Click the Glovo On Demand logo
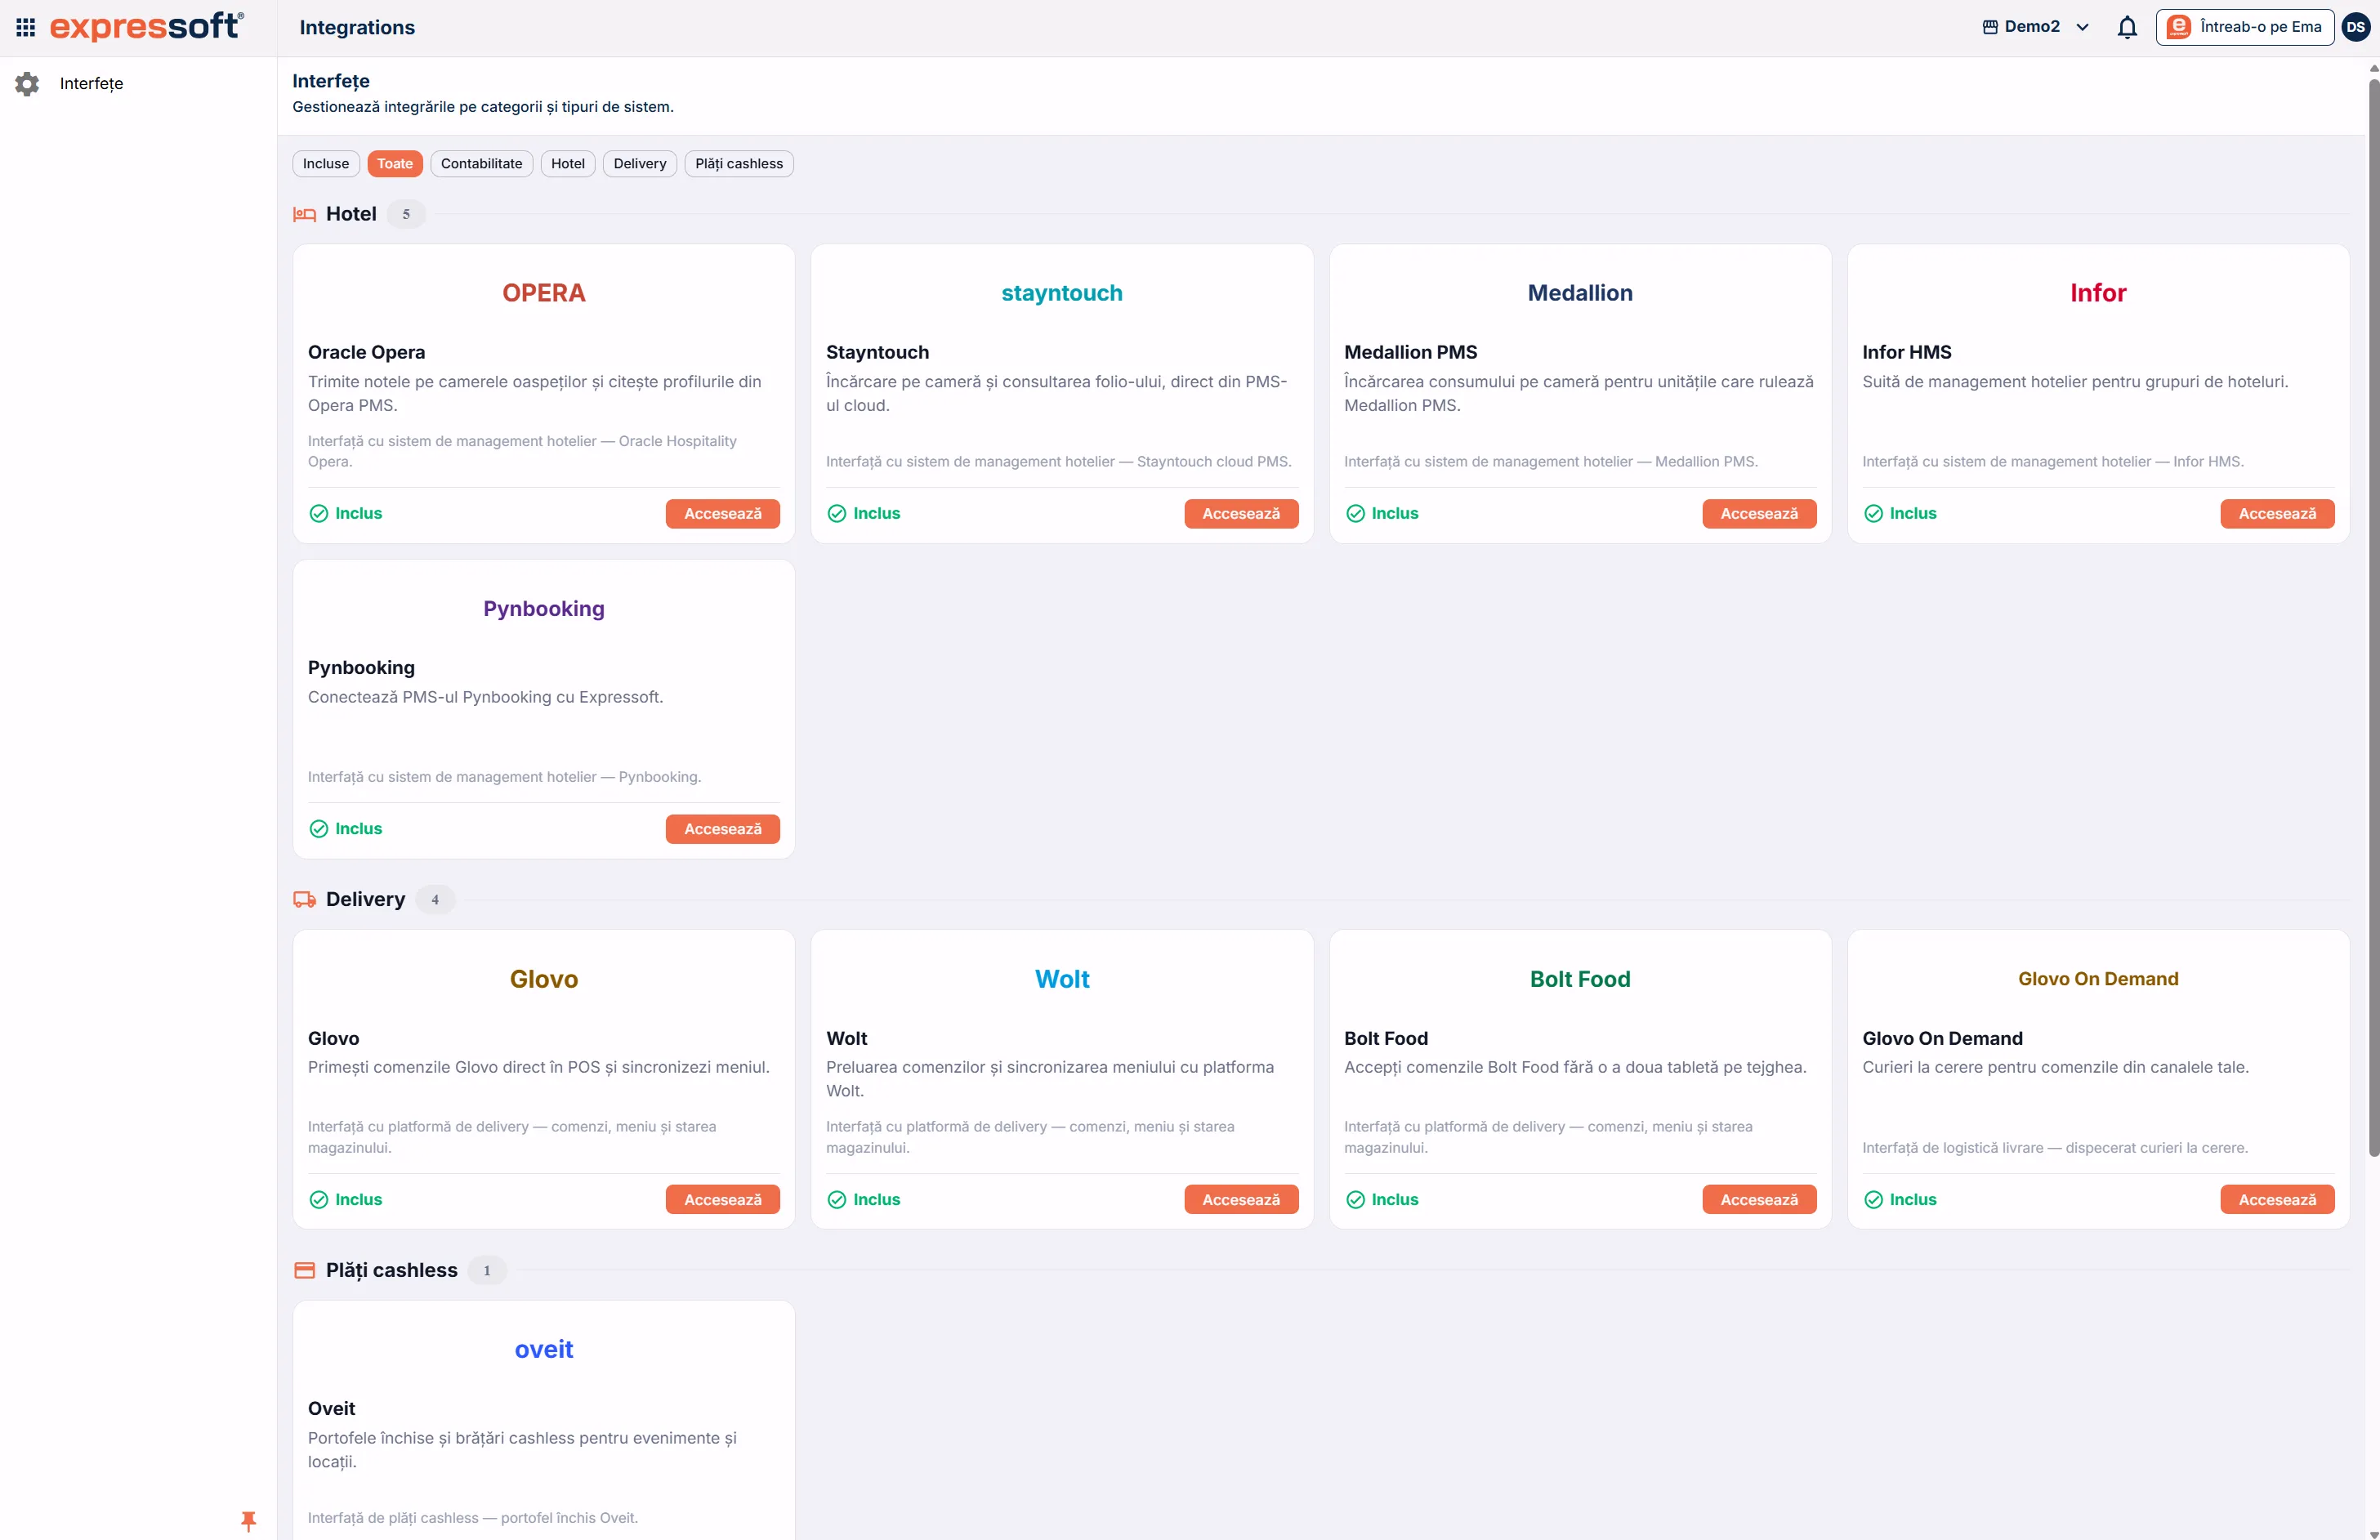2380x1540 pixels. [x=2098, y=979]
